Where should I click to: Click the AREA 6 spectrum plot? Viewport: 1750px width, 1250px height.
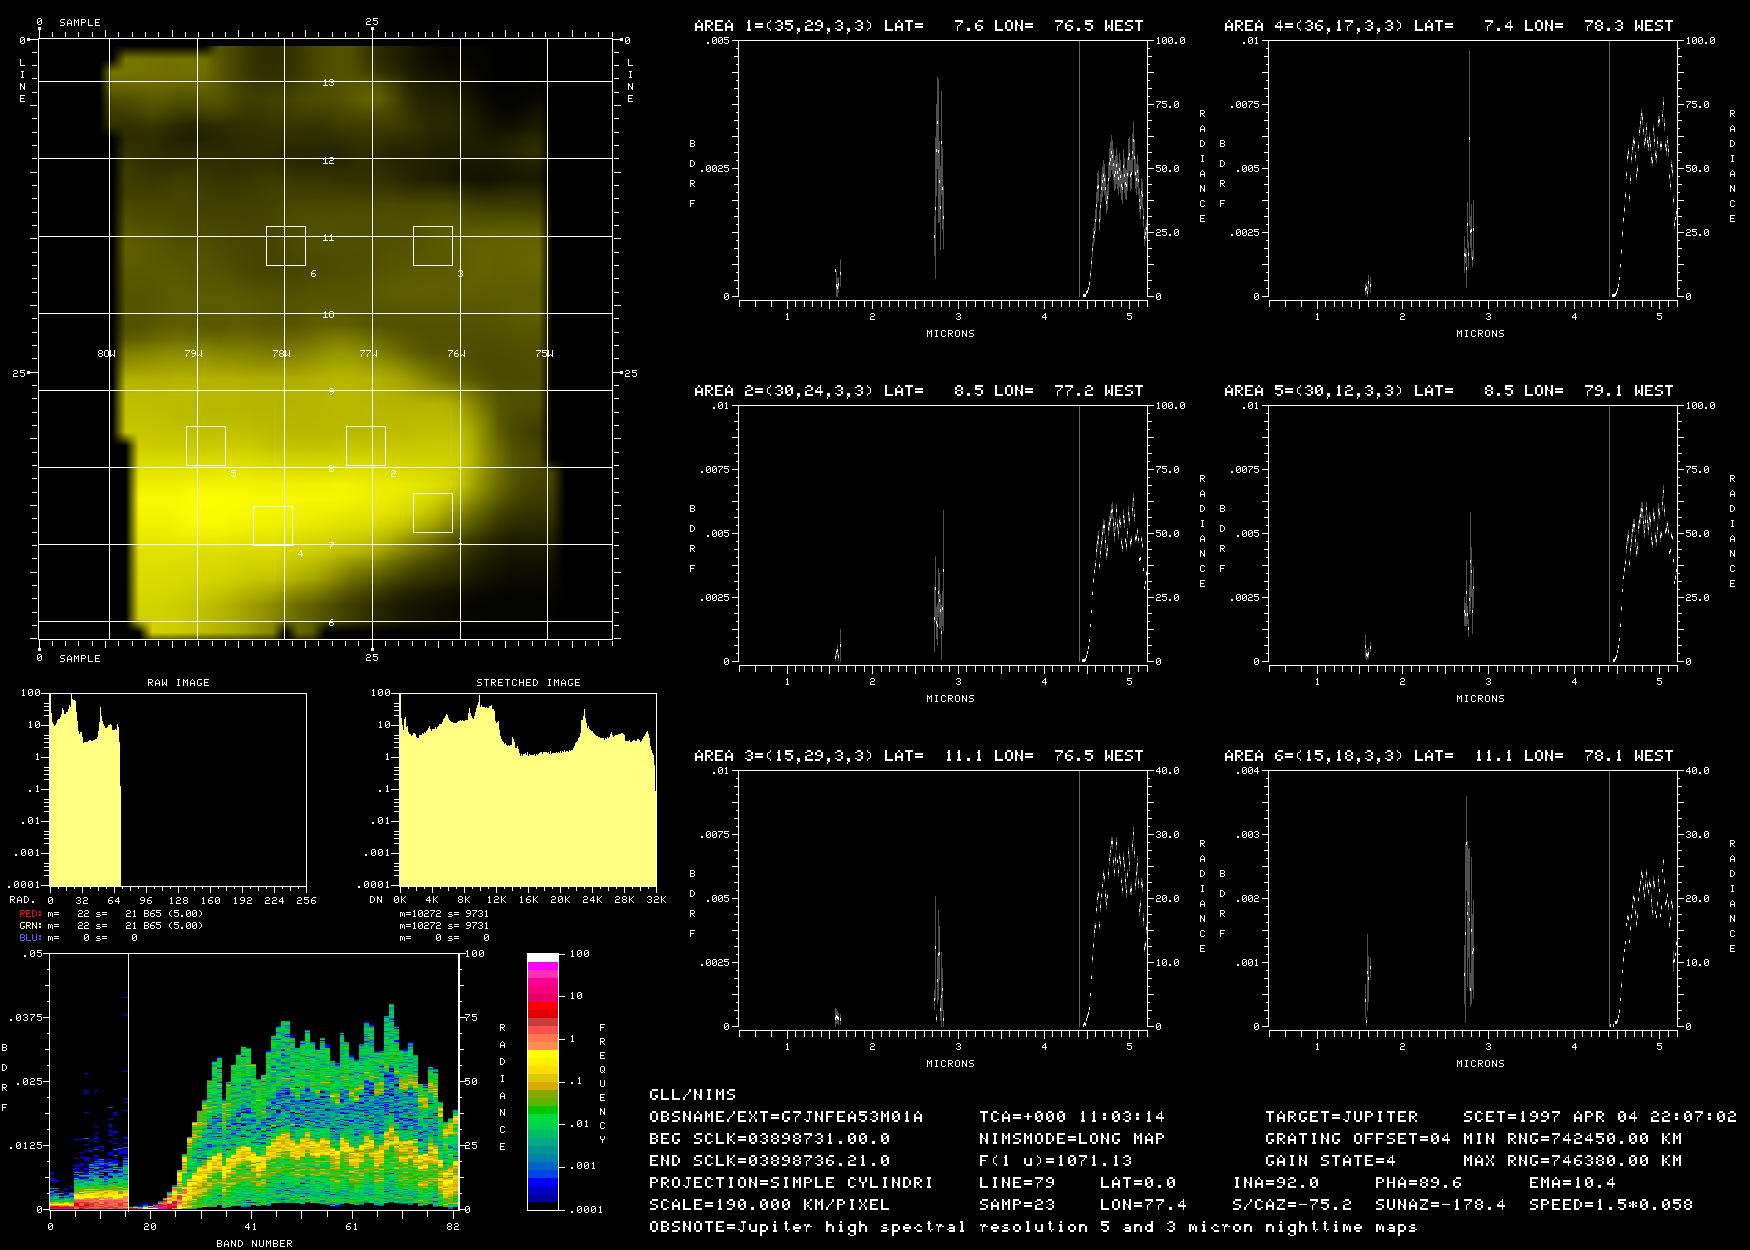(x=1473, y=899)
